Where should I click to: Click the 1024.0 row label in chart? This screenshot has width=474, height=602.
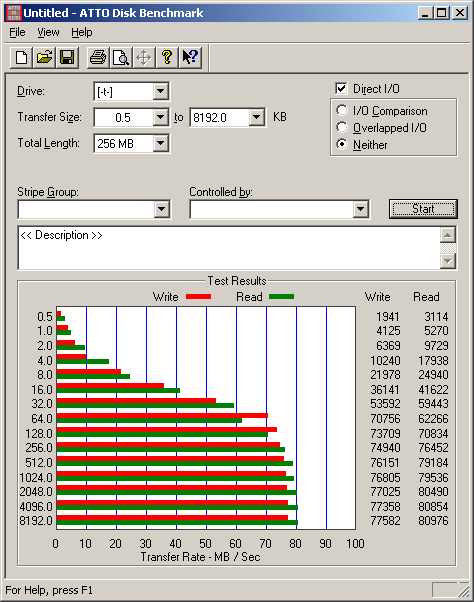coord(36,478)
